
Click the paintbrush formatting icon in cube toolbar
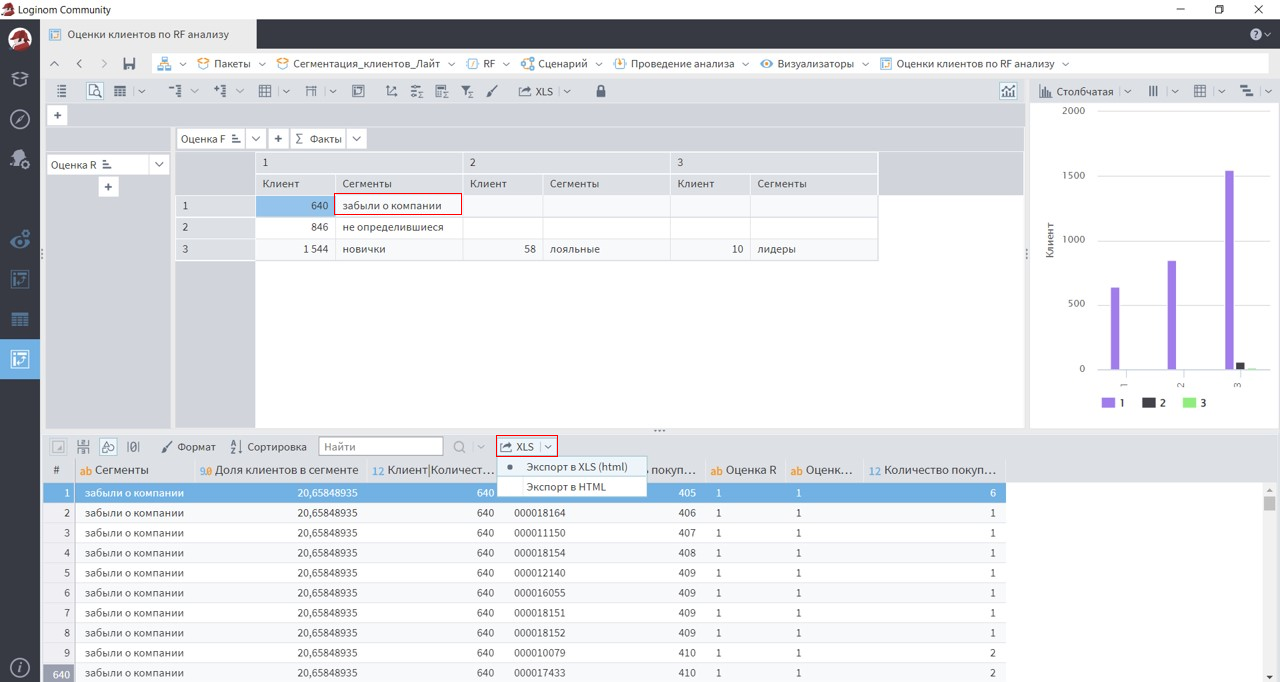click(x=492, y=91)
